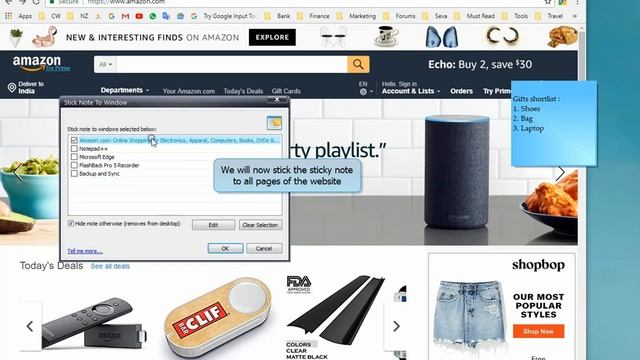Image resolution: width=640 pixels, height=360 pixels.
Task: Open the Tell me more link
Action: point(85,251)
